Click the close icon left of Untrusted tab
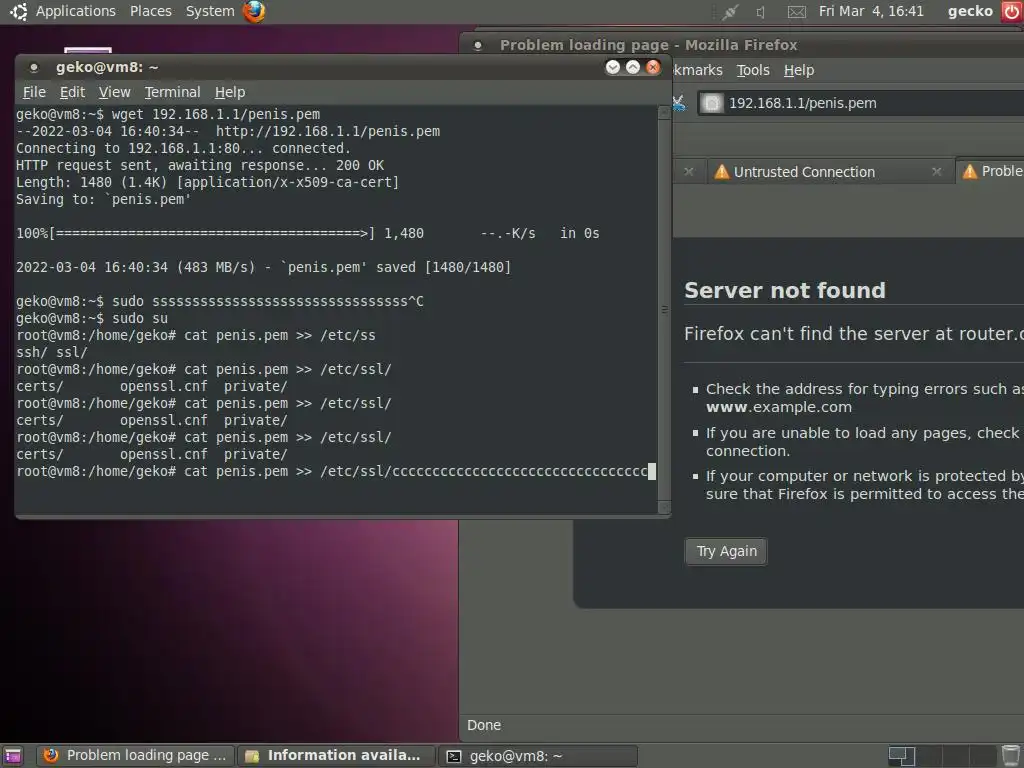1024x768 pixels. tap(688, 172)
